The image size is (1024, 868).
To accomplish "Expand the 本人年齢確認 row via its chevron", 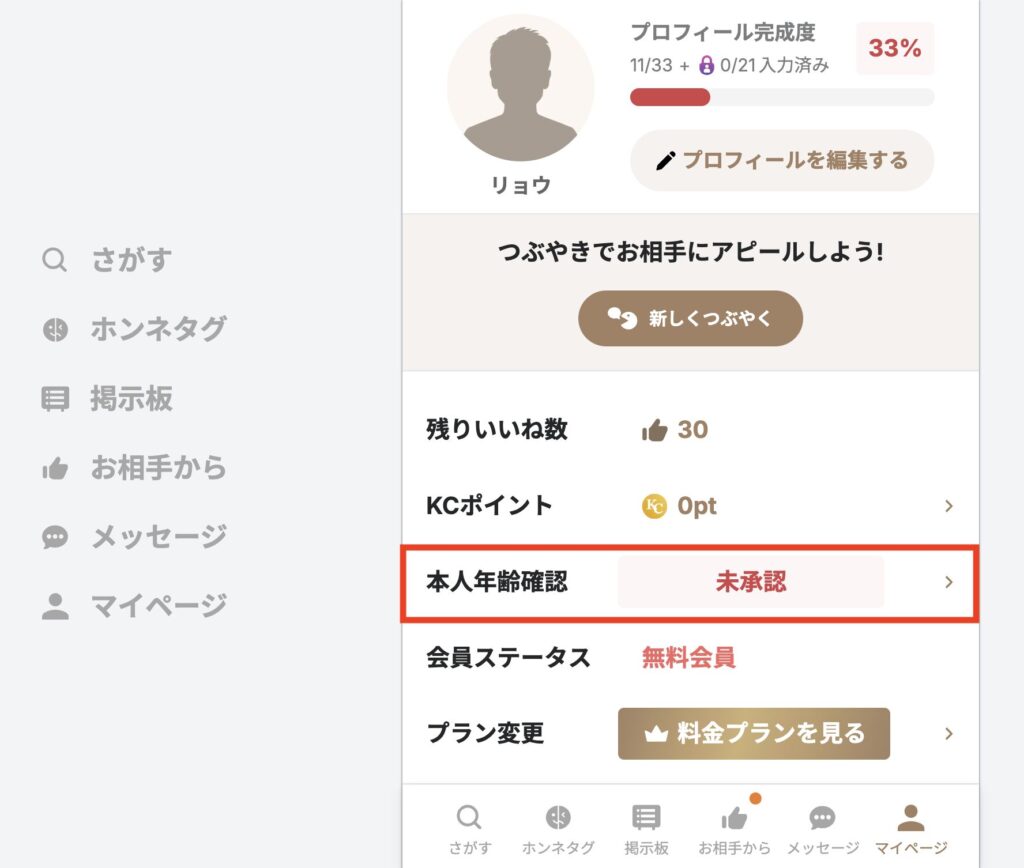I will 948,582.
